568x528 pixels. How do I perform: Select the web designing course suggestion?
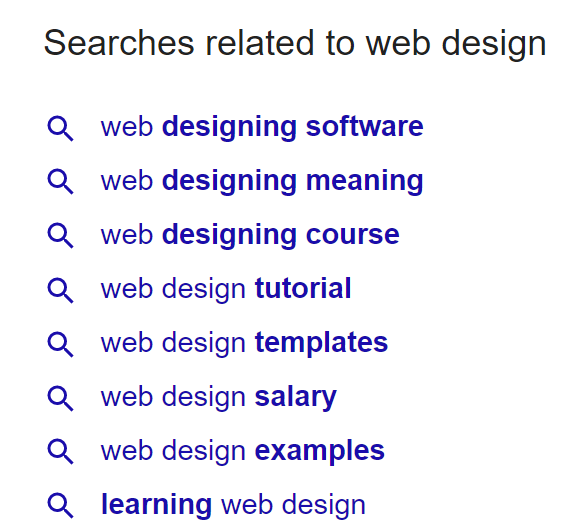250,235
